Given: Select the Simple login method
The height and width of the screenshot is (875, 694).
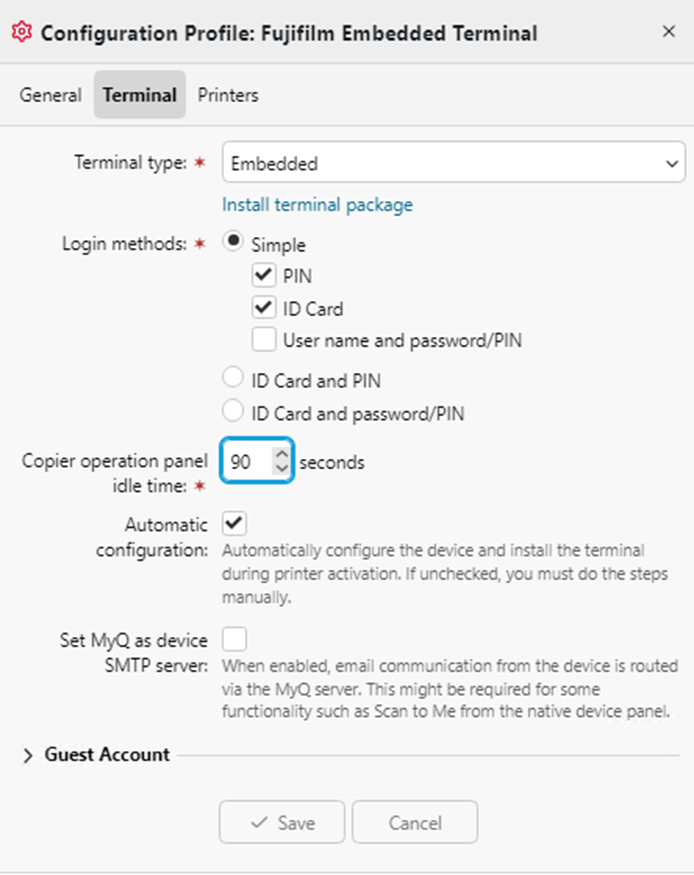Looking at the screenshot, I should 234,242.
